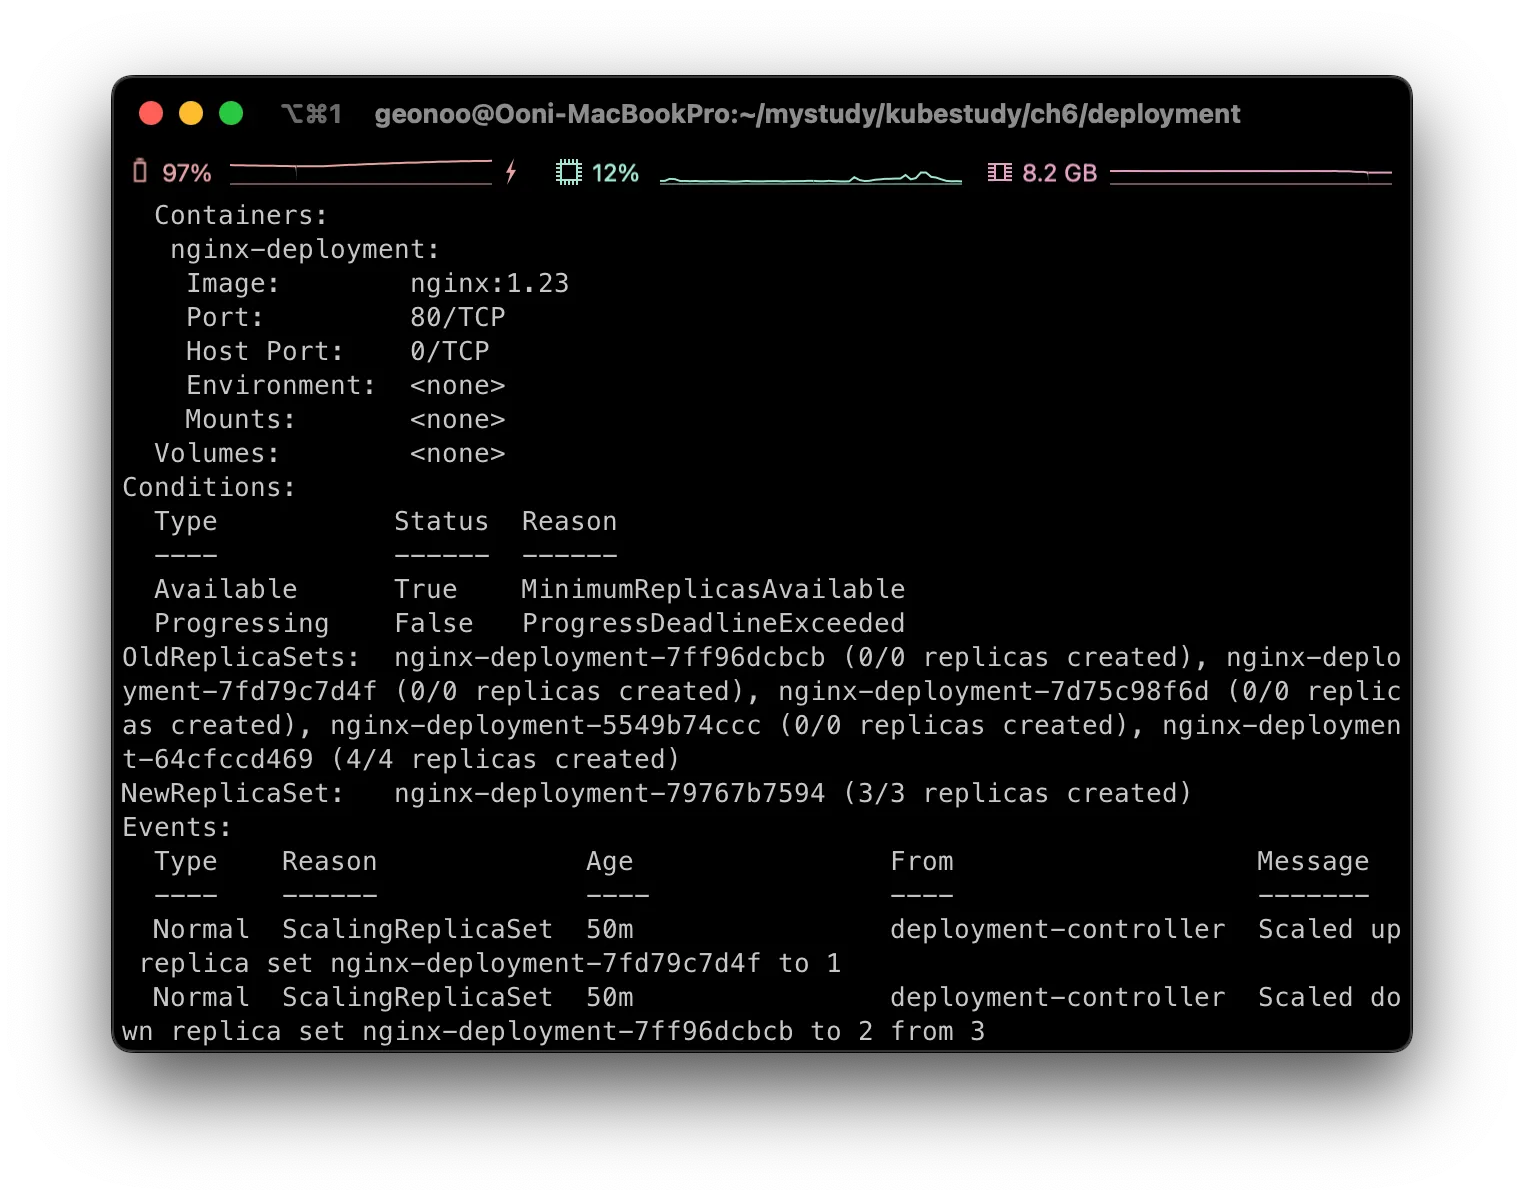Click the last line ending 'to 2 from 3'
Image resolution: width=1524 pixels, height=1200 pixels.
click(x=553, y=1031)
